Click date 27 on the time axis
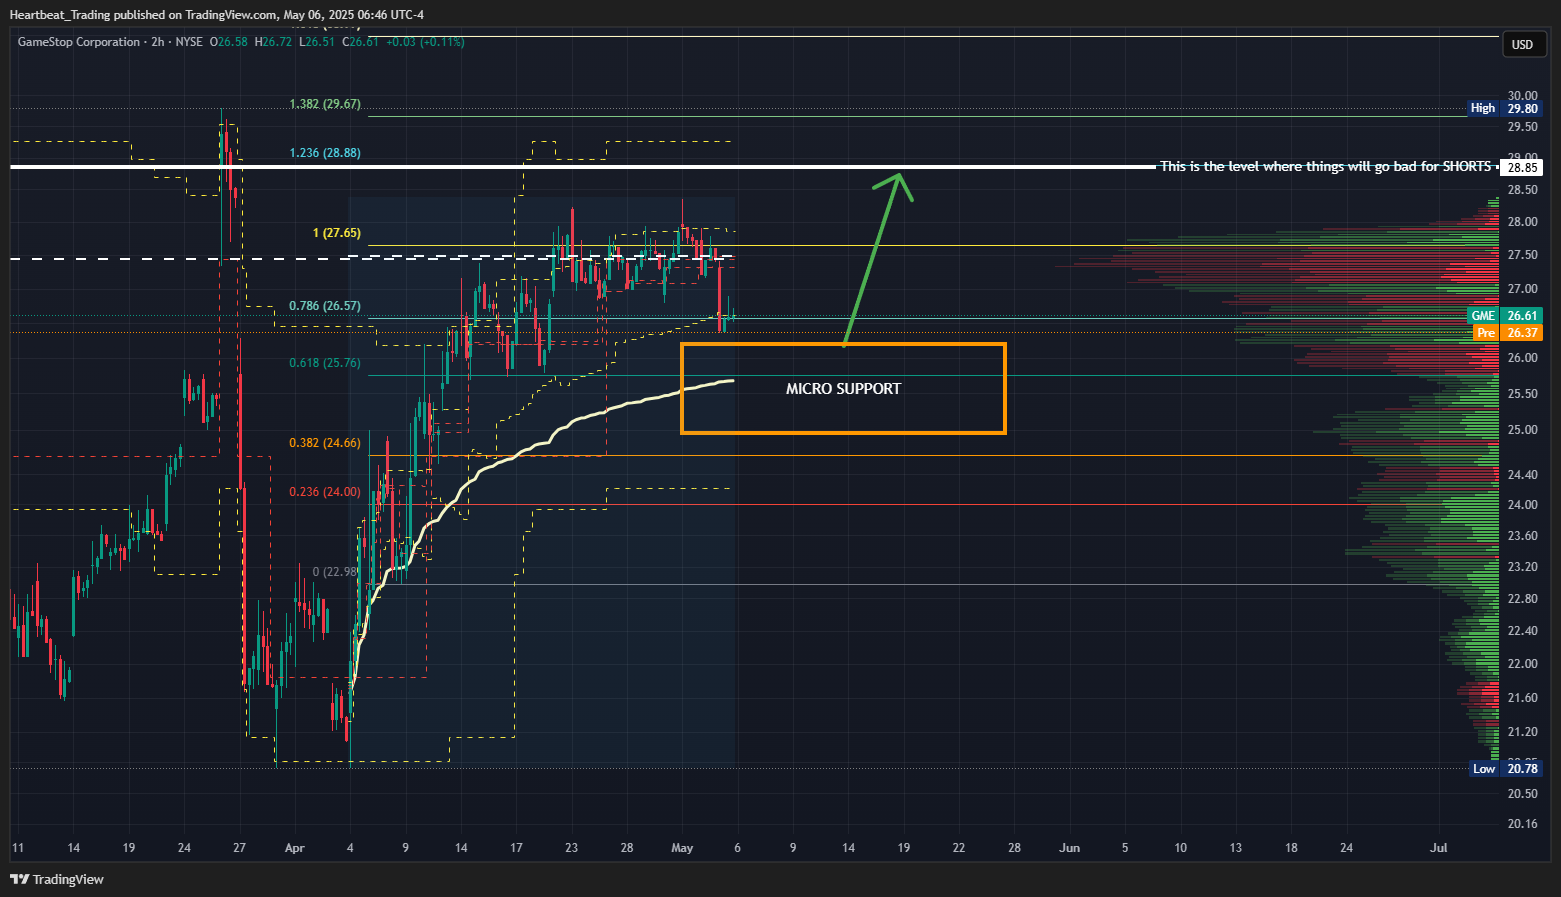The width and height of the screenshot is (1561, 897). (x=239, y=848)
